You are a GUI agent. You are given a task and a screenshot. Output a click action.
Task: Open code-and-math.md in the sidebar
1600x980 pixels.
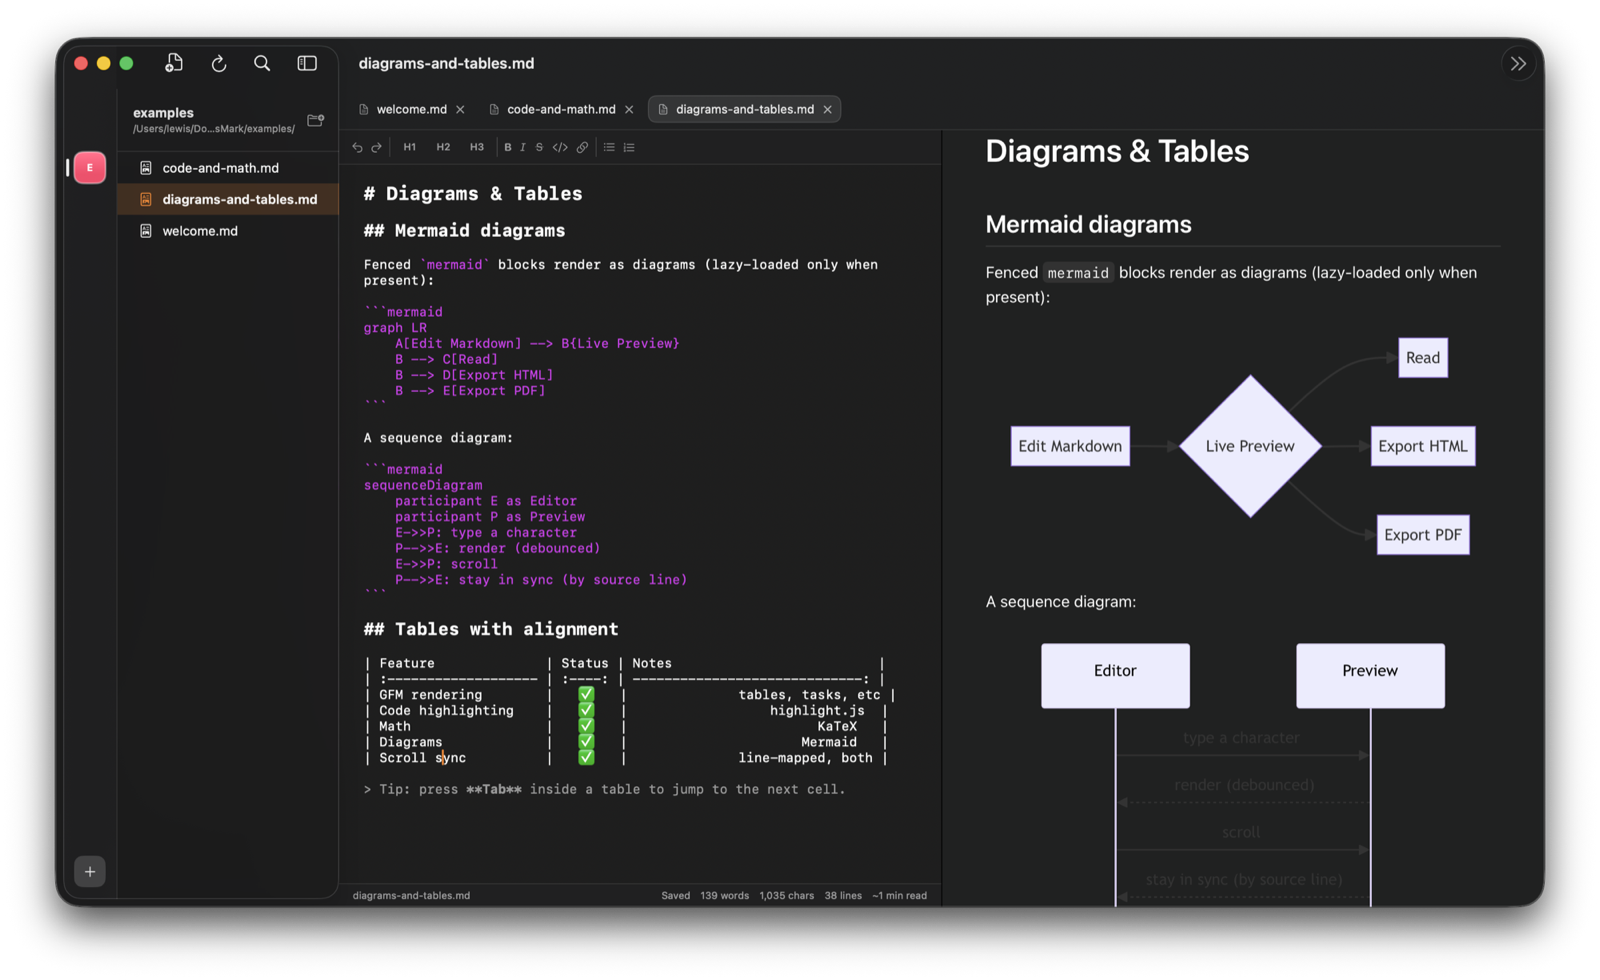click(228, 168)
